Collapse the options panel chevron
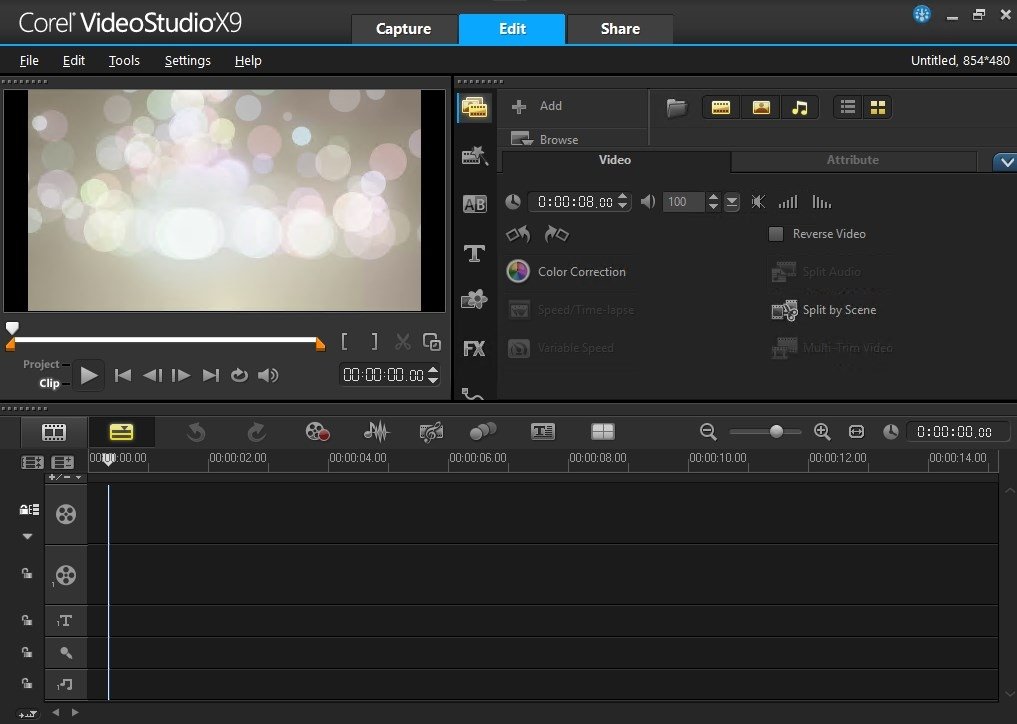The width and height of the screenshot is (1017, 724). (1005, 162)
